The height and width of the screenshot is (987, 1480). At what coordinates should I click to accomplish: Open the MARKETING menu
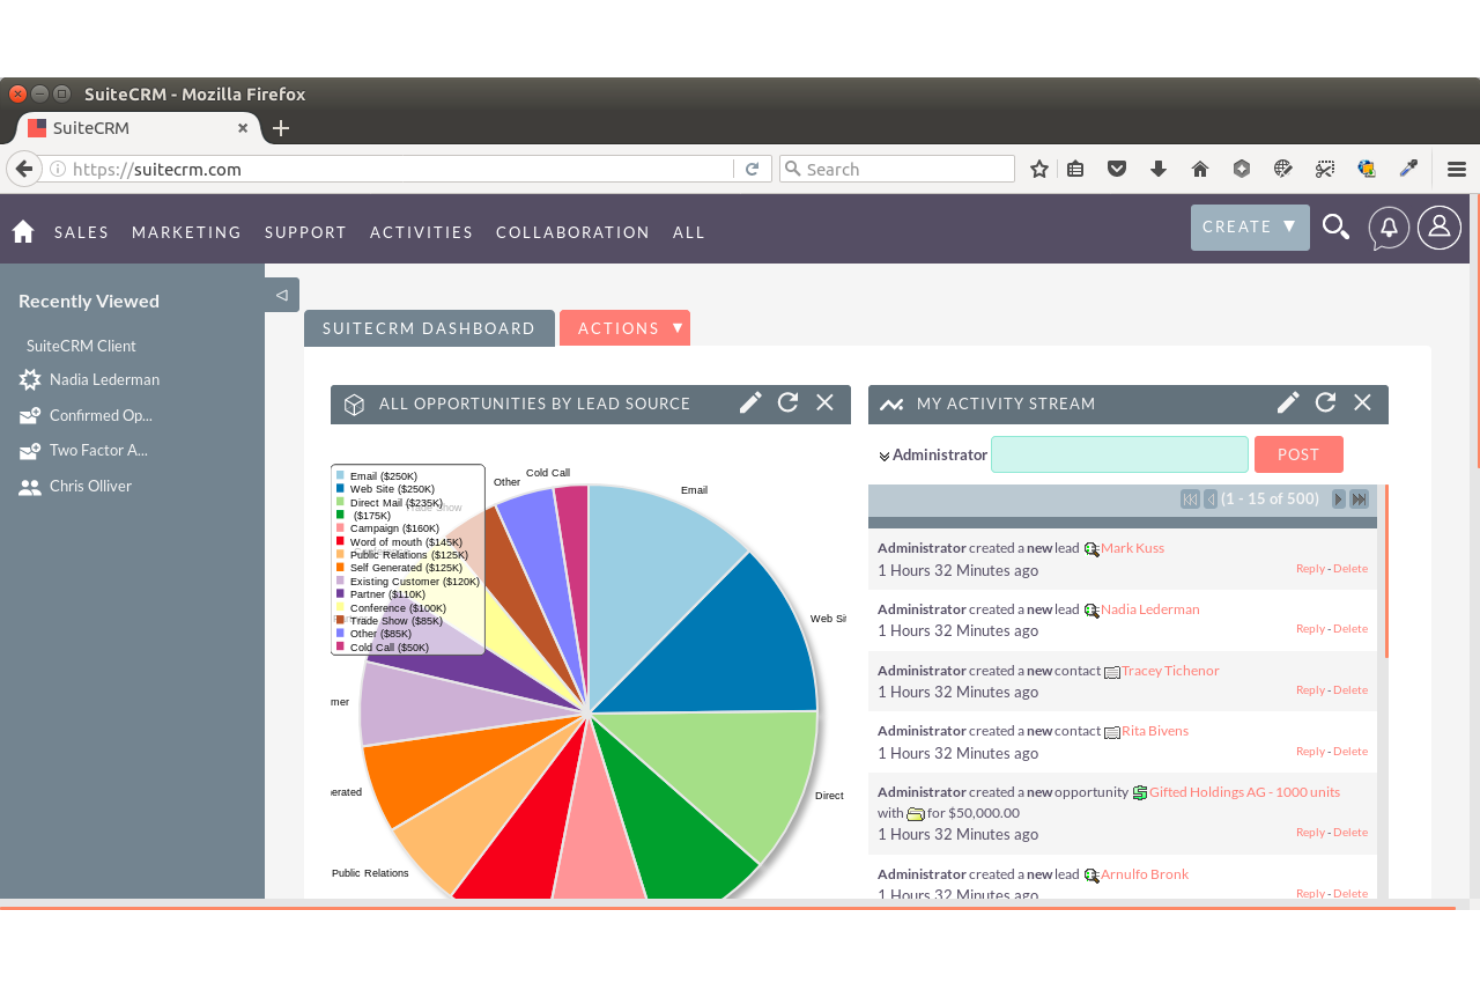click(186, 232)
